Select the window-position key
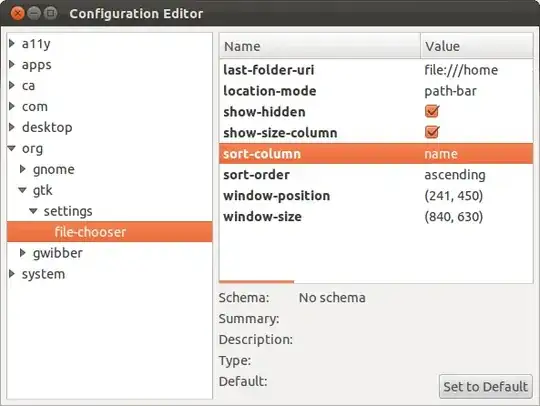 click(277, 196)
